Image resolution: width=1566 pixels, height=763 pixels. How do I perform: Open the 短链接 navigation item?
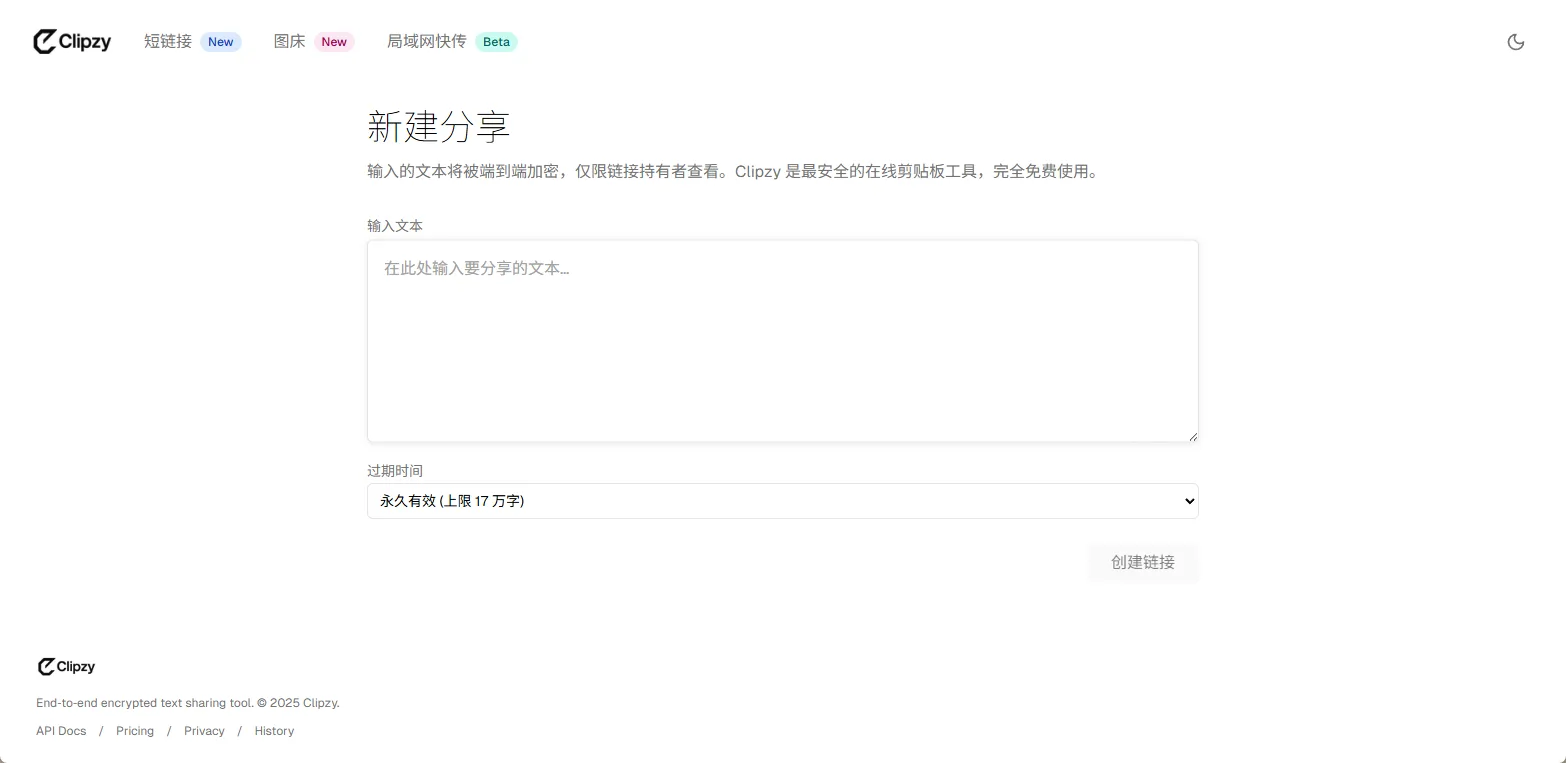click(x=168, y=42)
